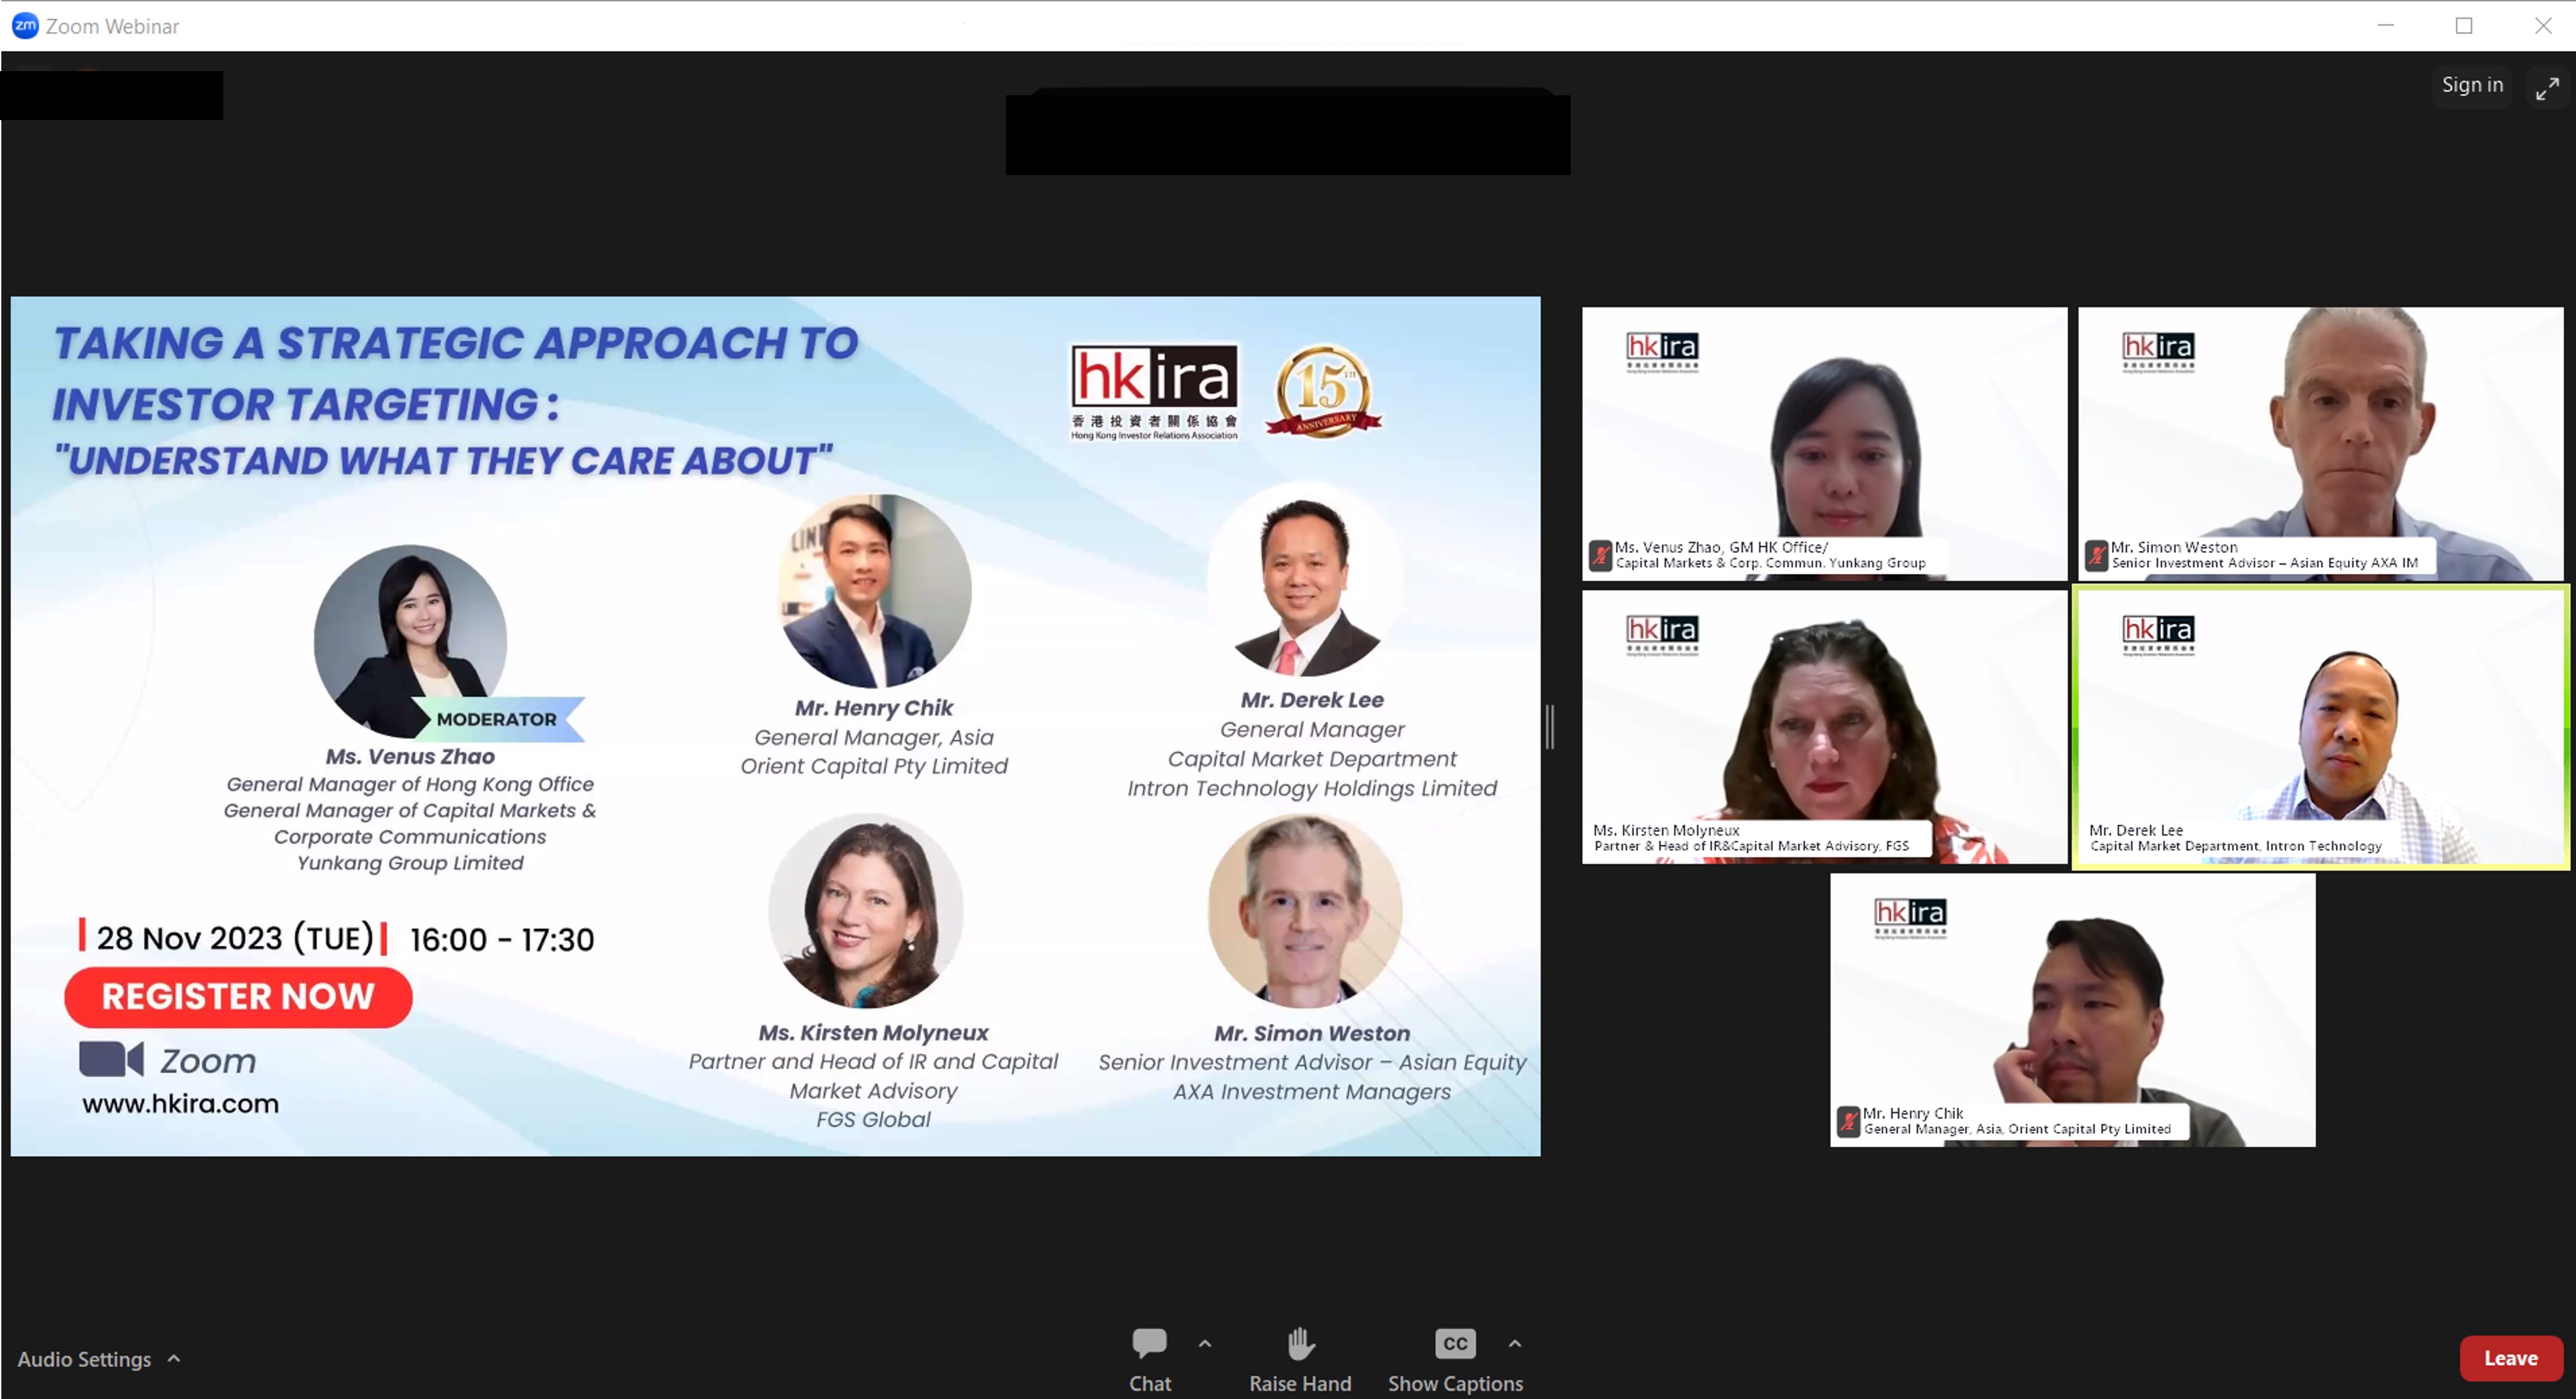Screen dimensions: 2576x1399
Task: Select Venus Zhao video thumbnail
Action: coord(1824,443)
